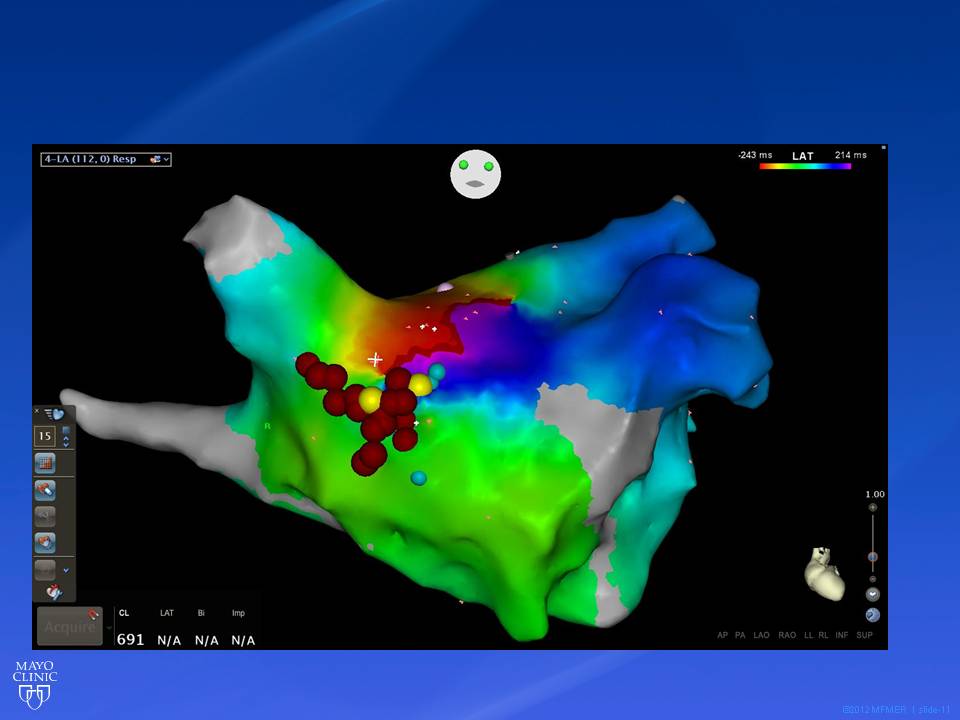Click the zoom in plus button
The width and height of the screenshot is (960, 720).
coord(873,508)
